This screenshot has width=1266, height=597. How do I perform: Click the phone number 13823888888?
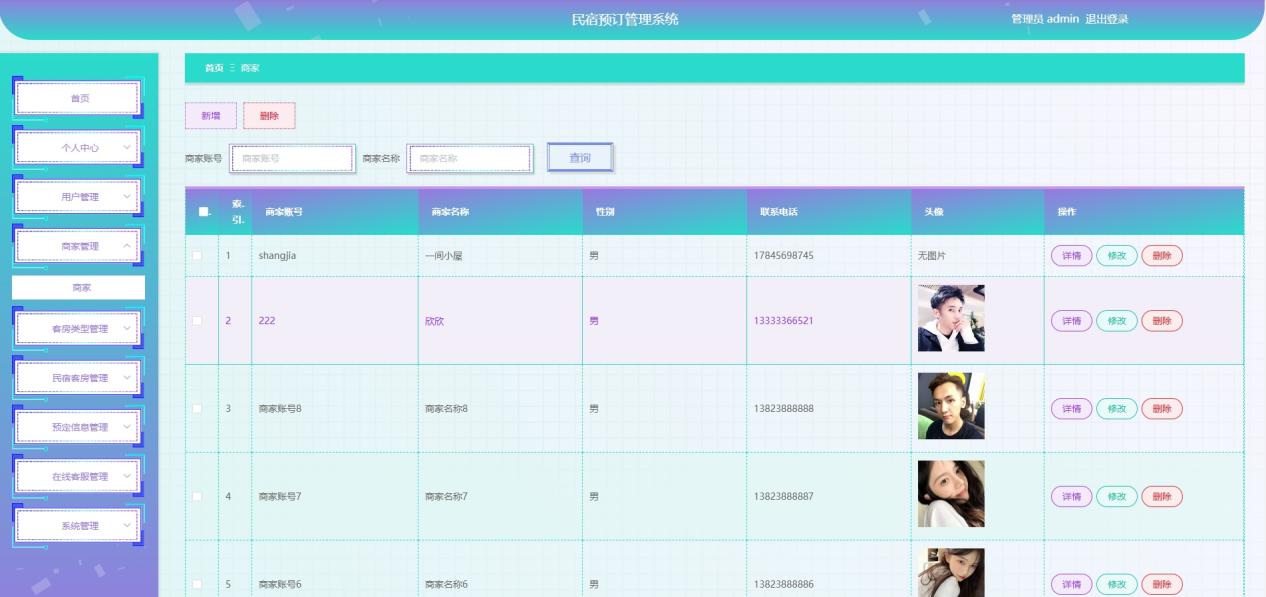click(x=784, y=408)
